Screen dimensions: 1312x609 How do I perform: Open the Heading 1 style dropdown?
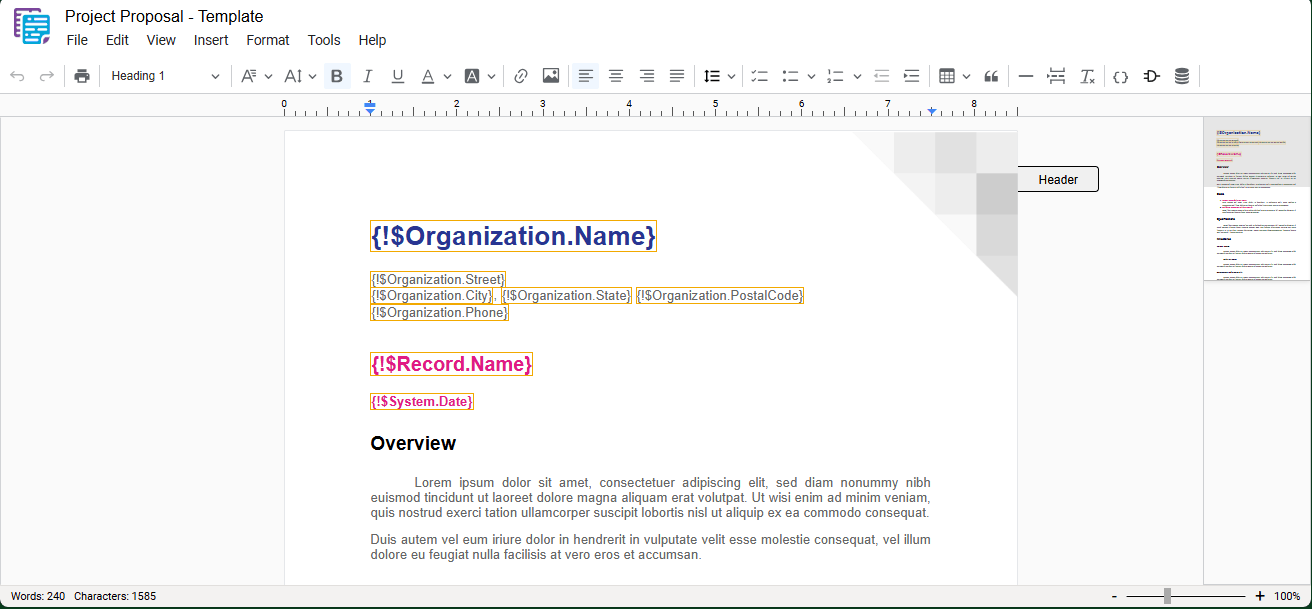click(165, 76)
